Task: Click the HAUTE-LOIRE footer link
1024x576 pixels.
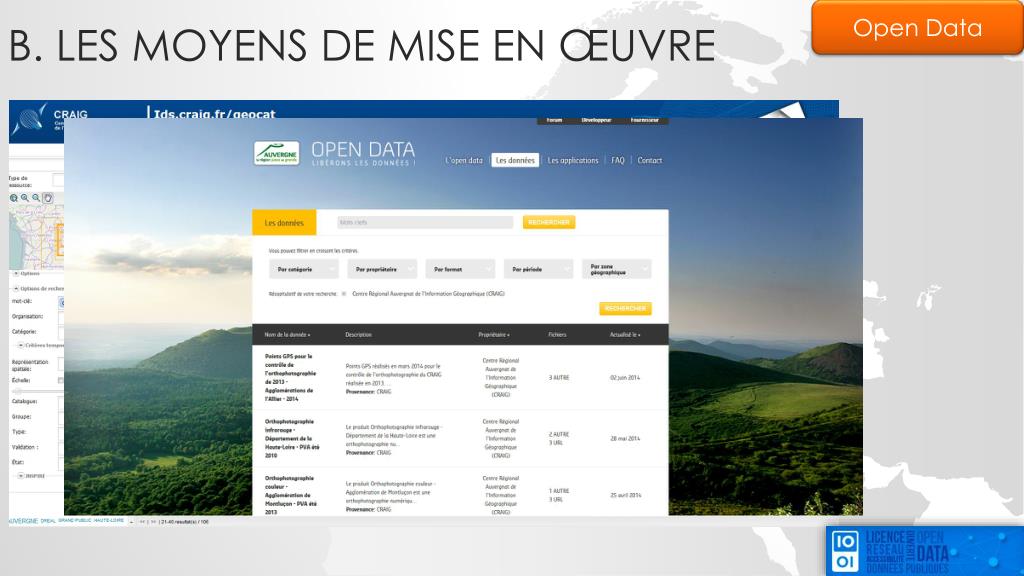Action: [x=108, y=520]
